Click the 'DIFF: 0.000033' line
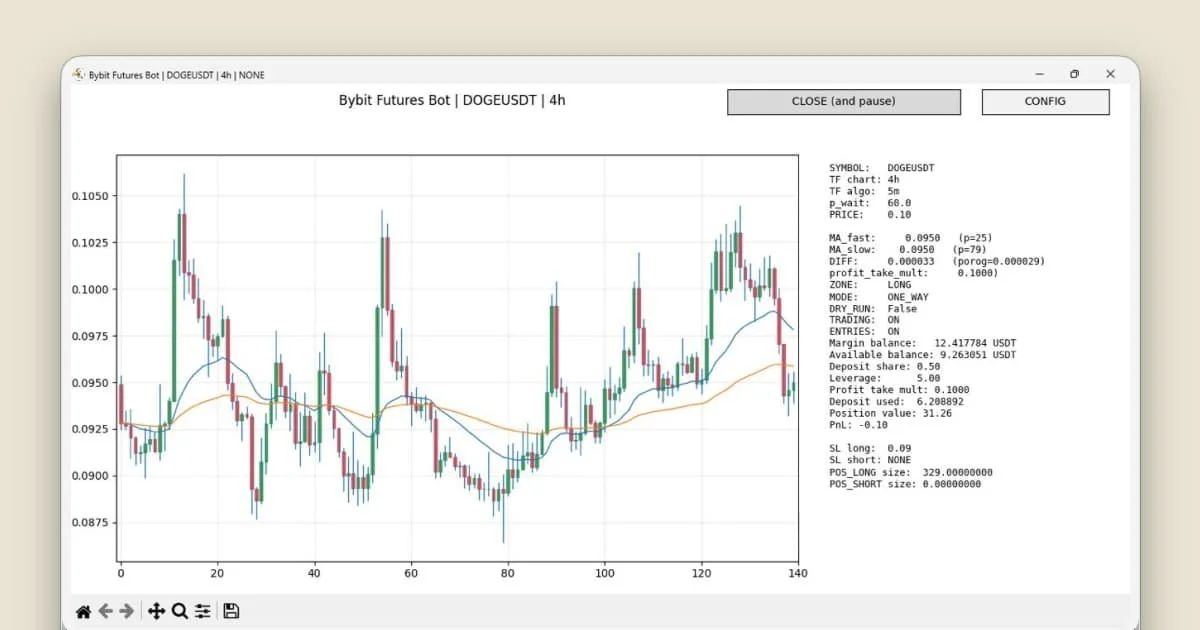 tap(937, 261)
